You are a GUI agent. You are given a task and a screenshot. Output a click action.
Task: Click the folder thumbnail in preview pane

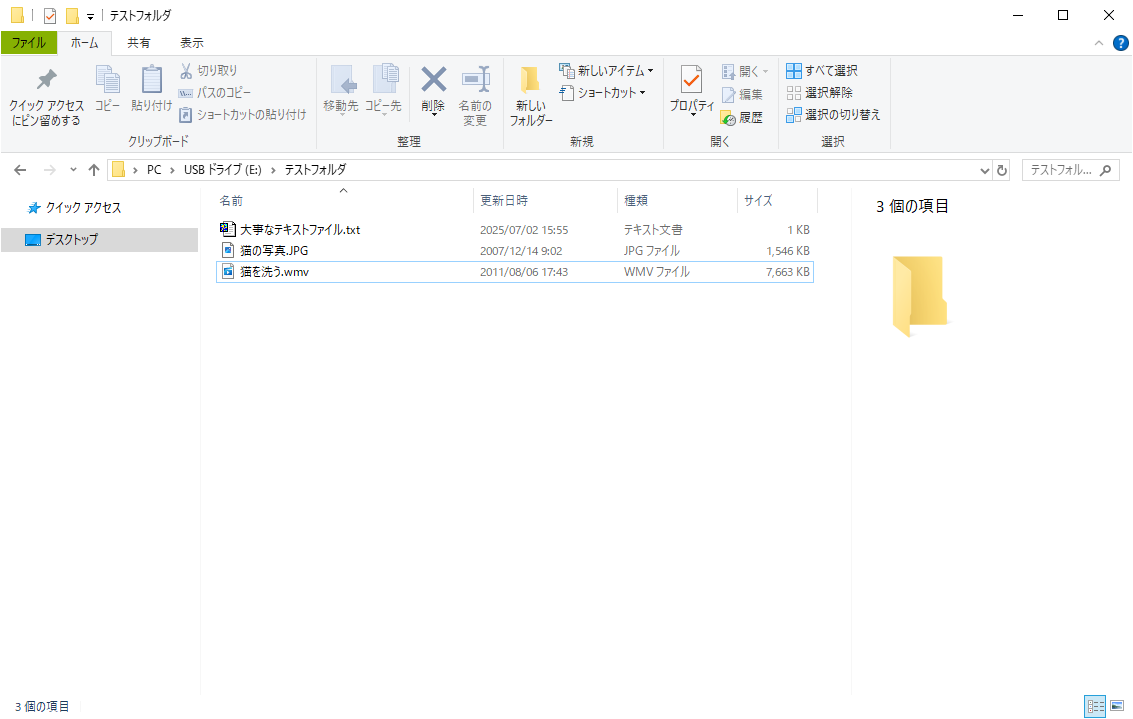coord(919,296)
